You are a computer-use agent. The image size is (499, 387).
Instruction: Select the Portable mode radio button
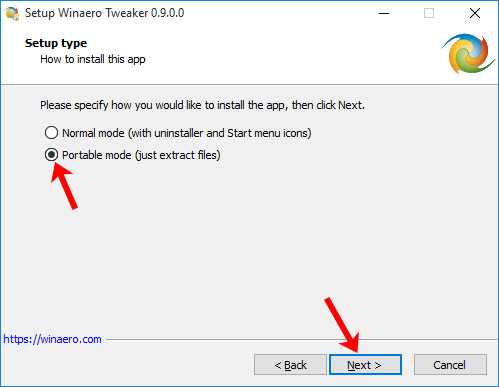tap(51, 155)
